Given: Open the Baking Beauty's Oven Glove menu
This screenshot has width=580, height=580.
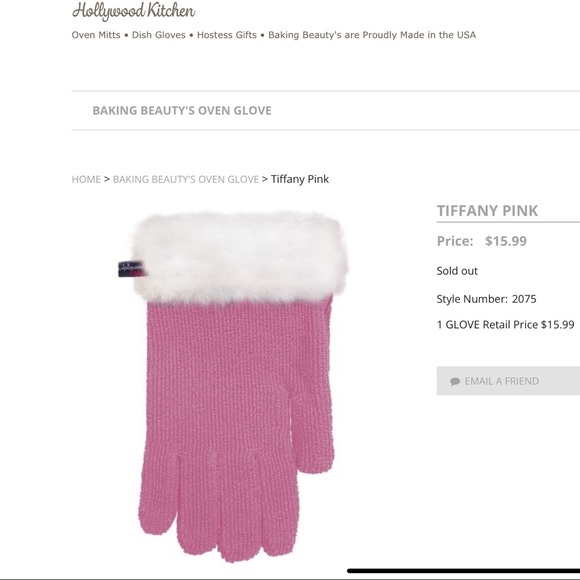Looking at the screenshot, I should point(182,110).
